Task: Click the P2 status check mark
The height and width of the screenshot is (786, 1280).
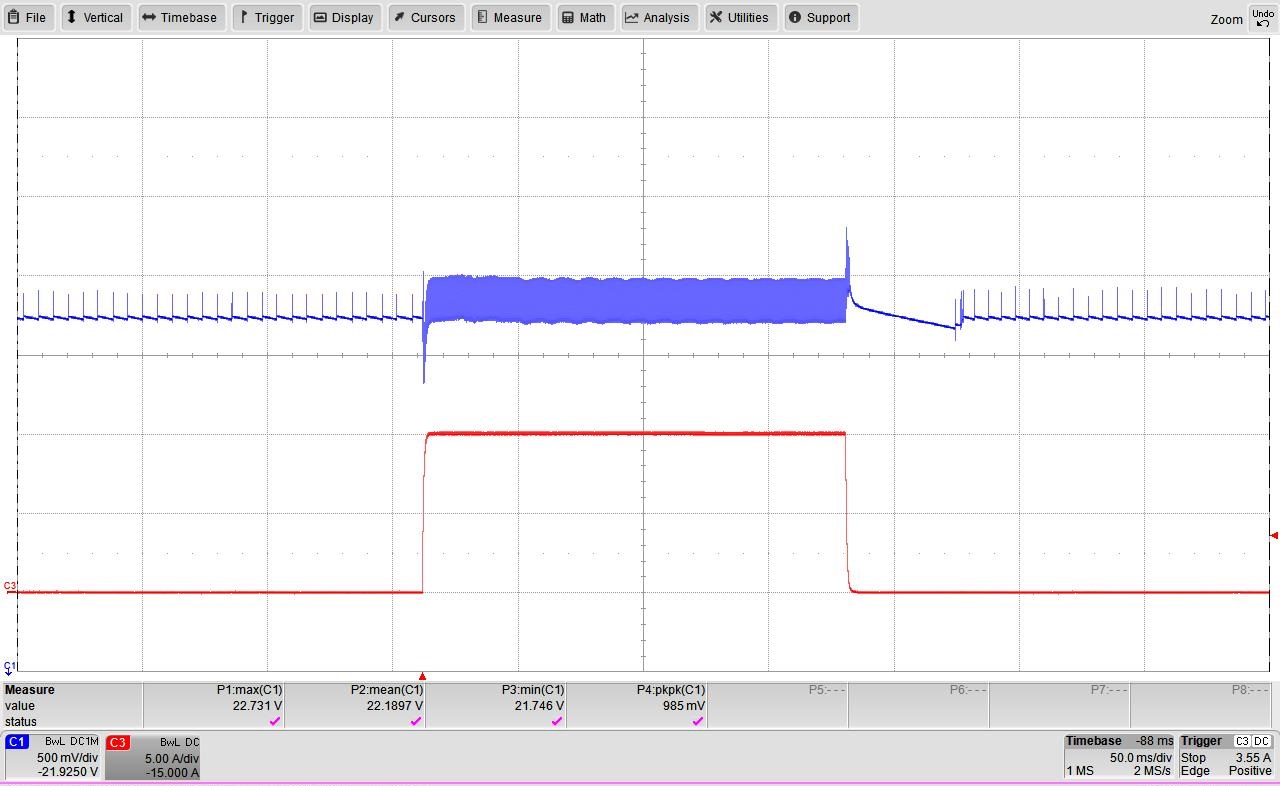Action: [416, 722]
